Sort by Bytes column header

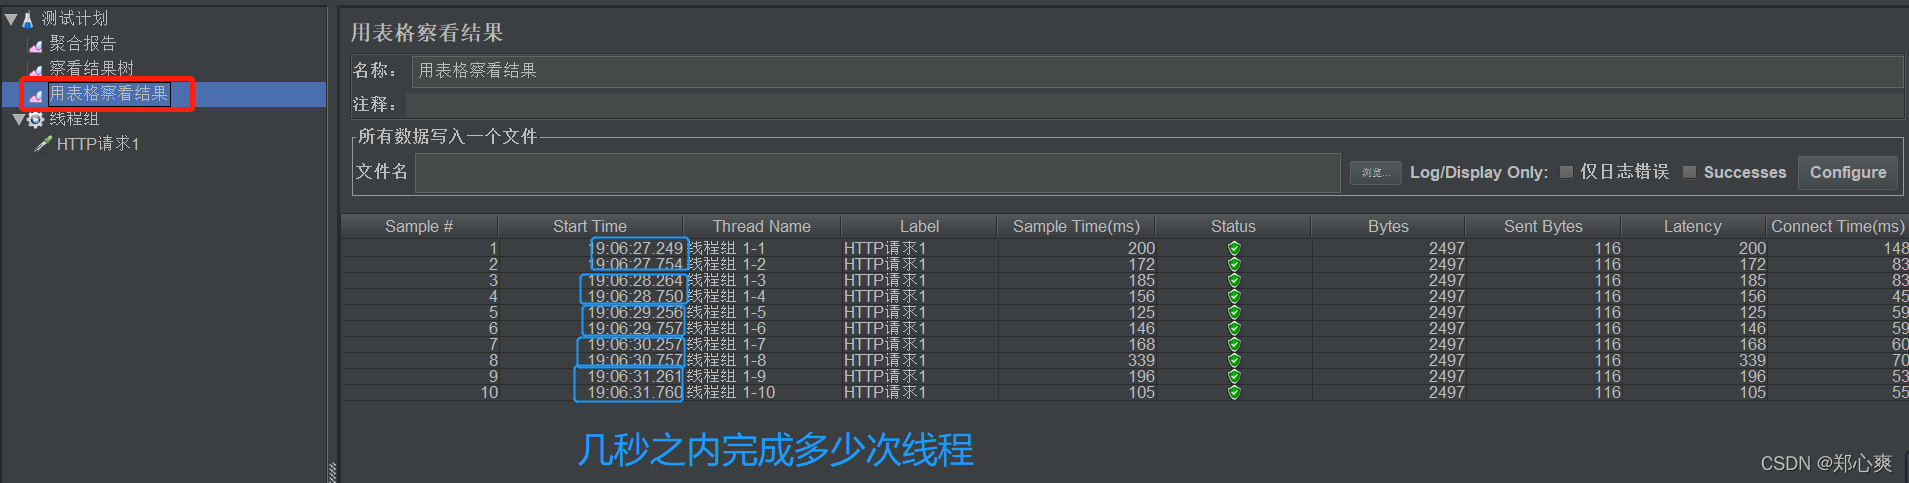pyautogui.click(x=1388, y=226)
